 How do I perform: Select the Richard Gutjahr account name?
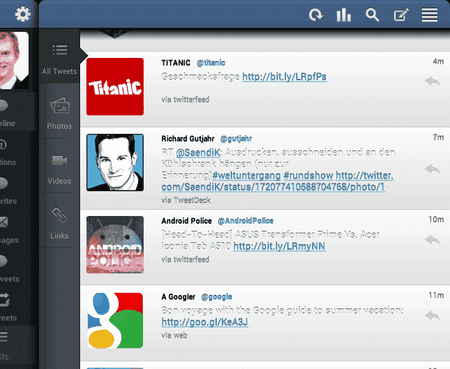point(188,139)
